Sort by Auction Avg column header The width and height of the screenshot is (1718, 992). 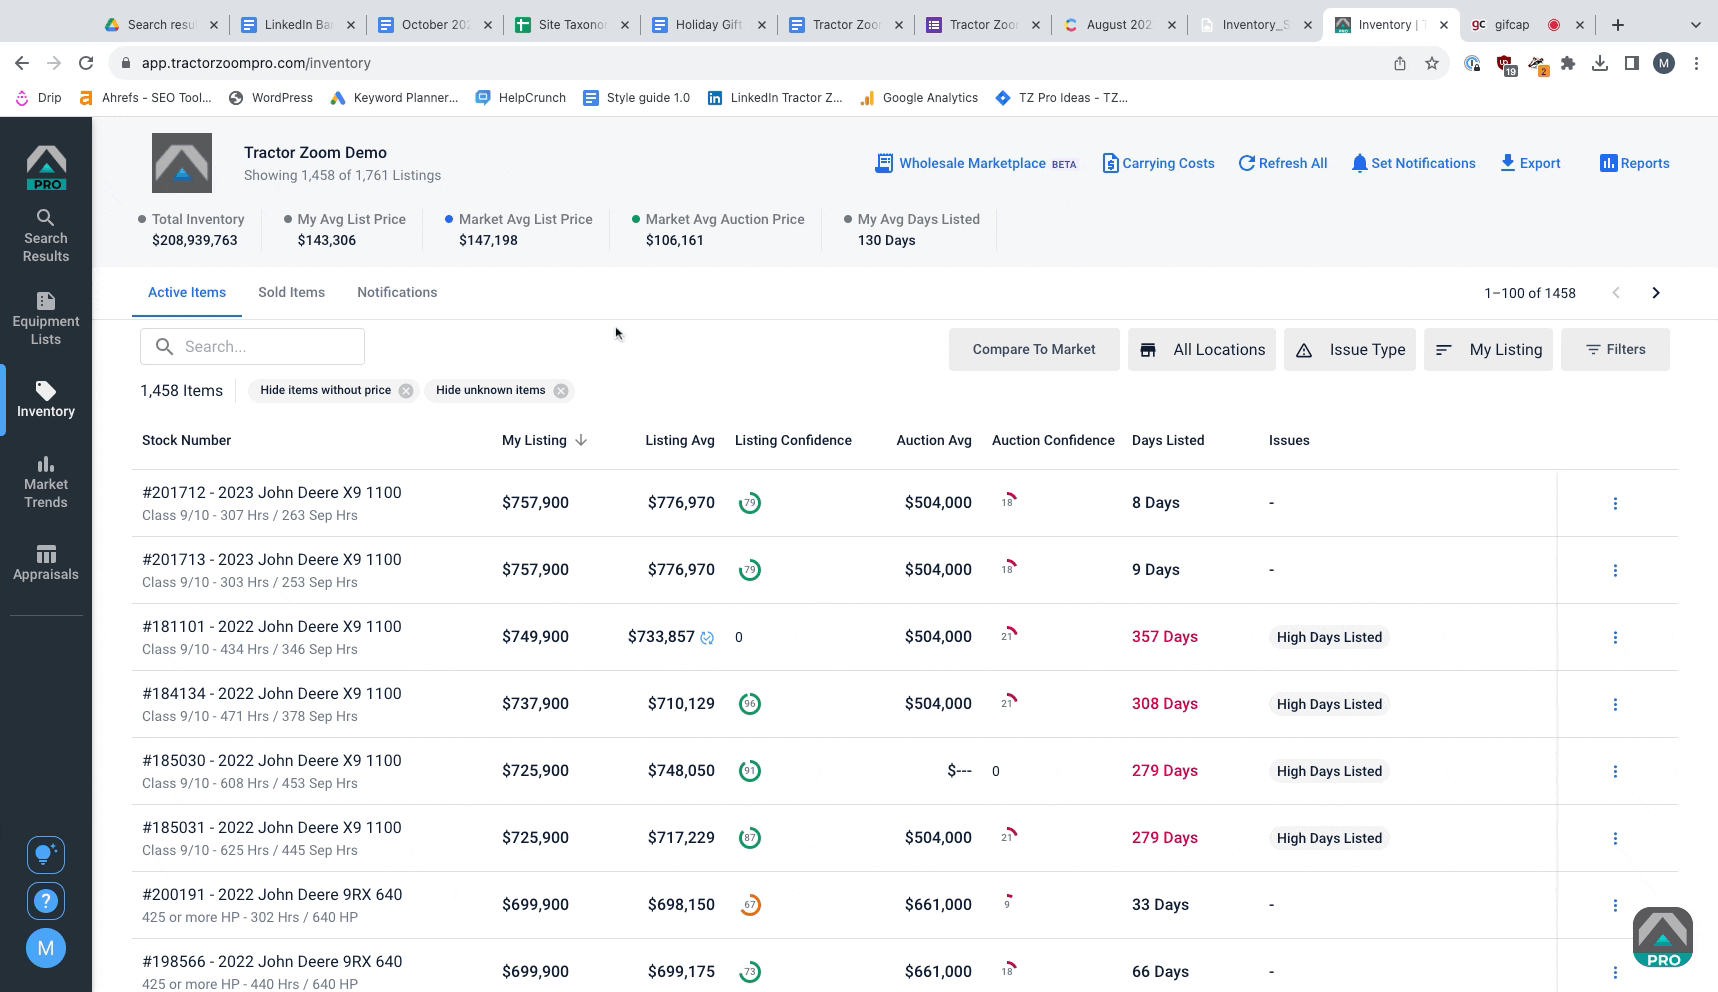934,440
